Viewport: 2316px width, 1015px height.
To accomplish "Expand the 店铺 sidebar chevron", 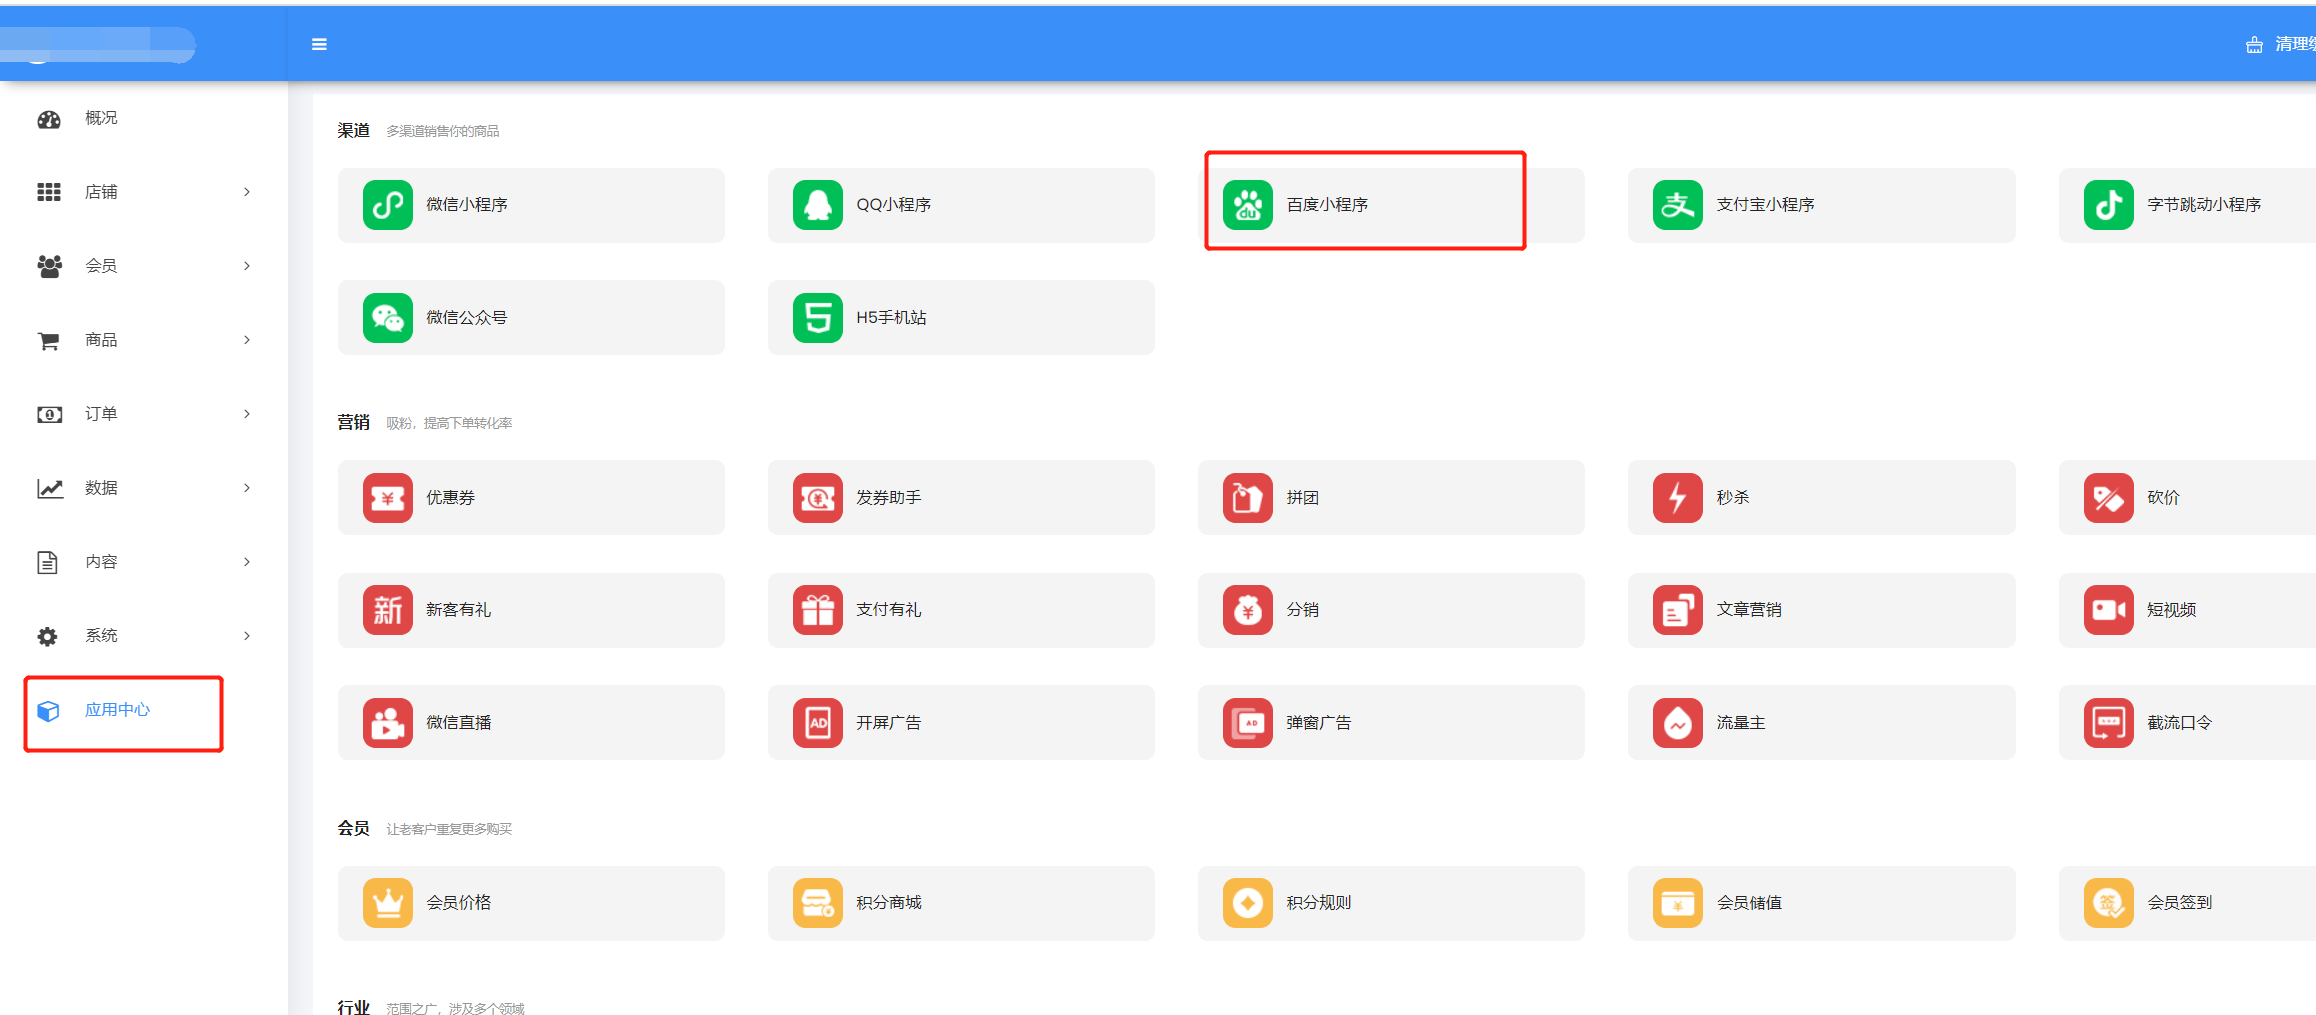I will (247, 192).
